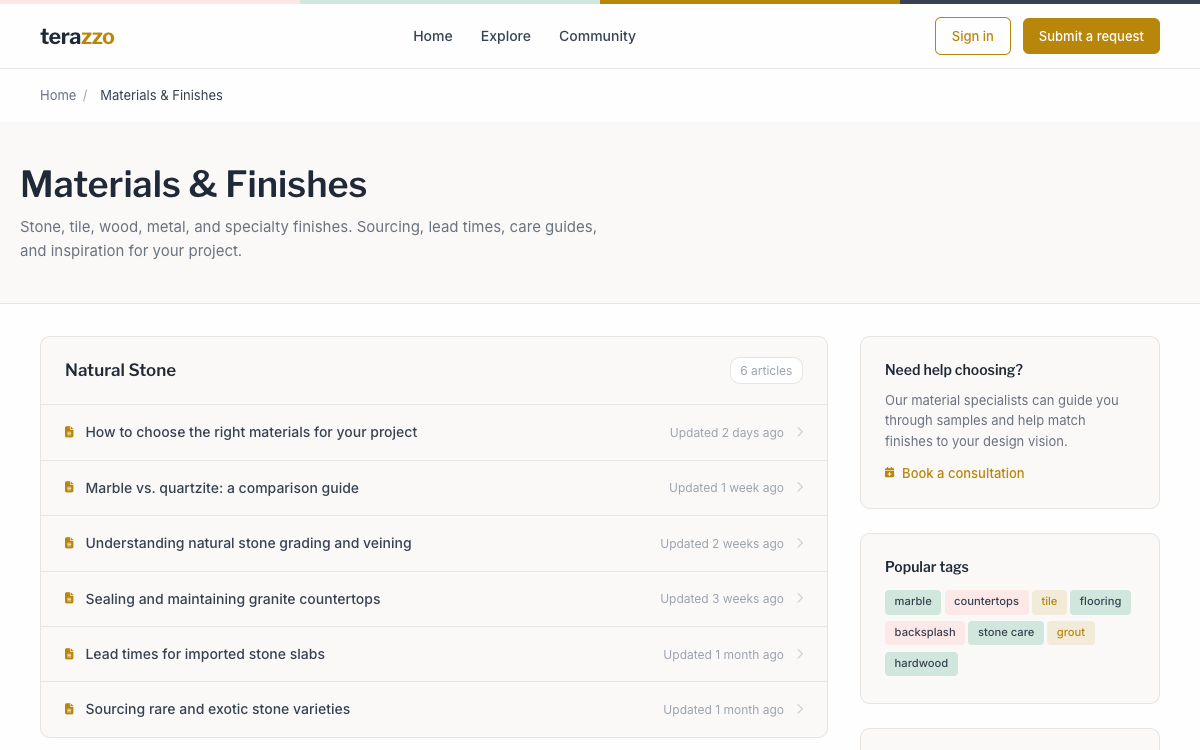
Task: Open 'Sourcing rare and exotic stone varieties'
Action: pyautogui.click(x=434, y=709)
